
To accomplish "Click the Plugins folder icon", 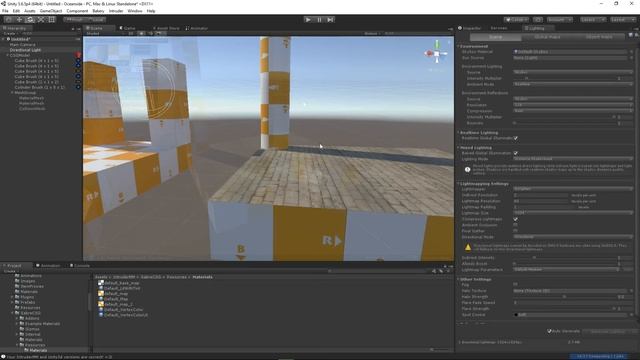I will point(17,297).
